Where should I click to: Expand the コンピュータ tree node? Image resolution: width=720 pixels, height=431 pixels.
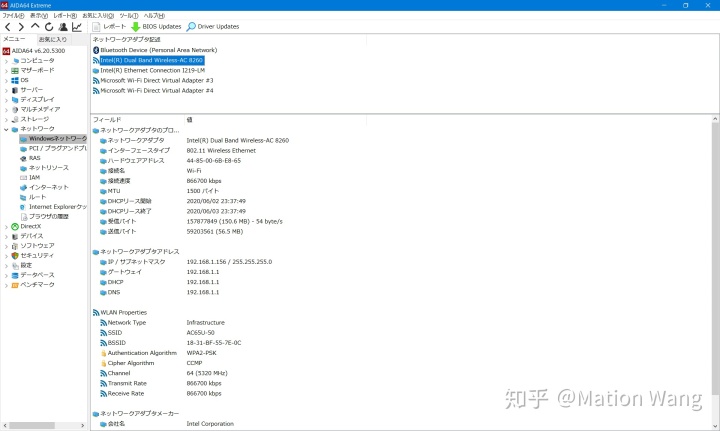6,61
